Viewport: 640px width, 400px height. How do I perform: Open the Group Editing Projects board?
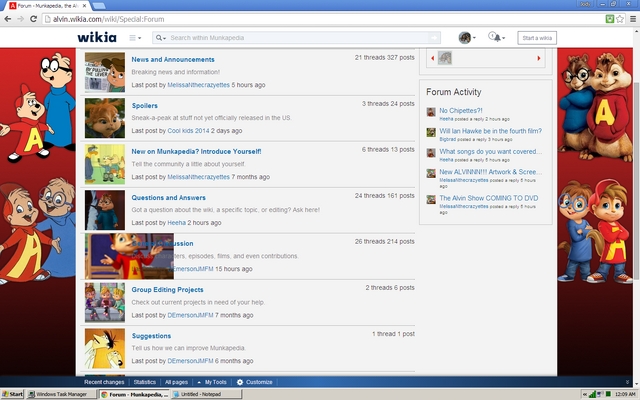[x=167, y=290]
